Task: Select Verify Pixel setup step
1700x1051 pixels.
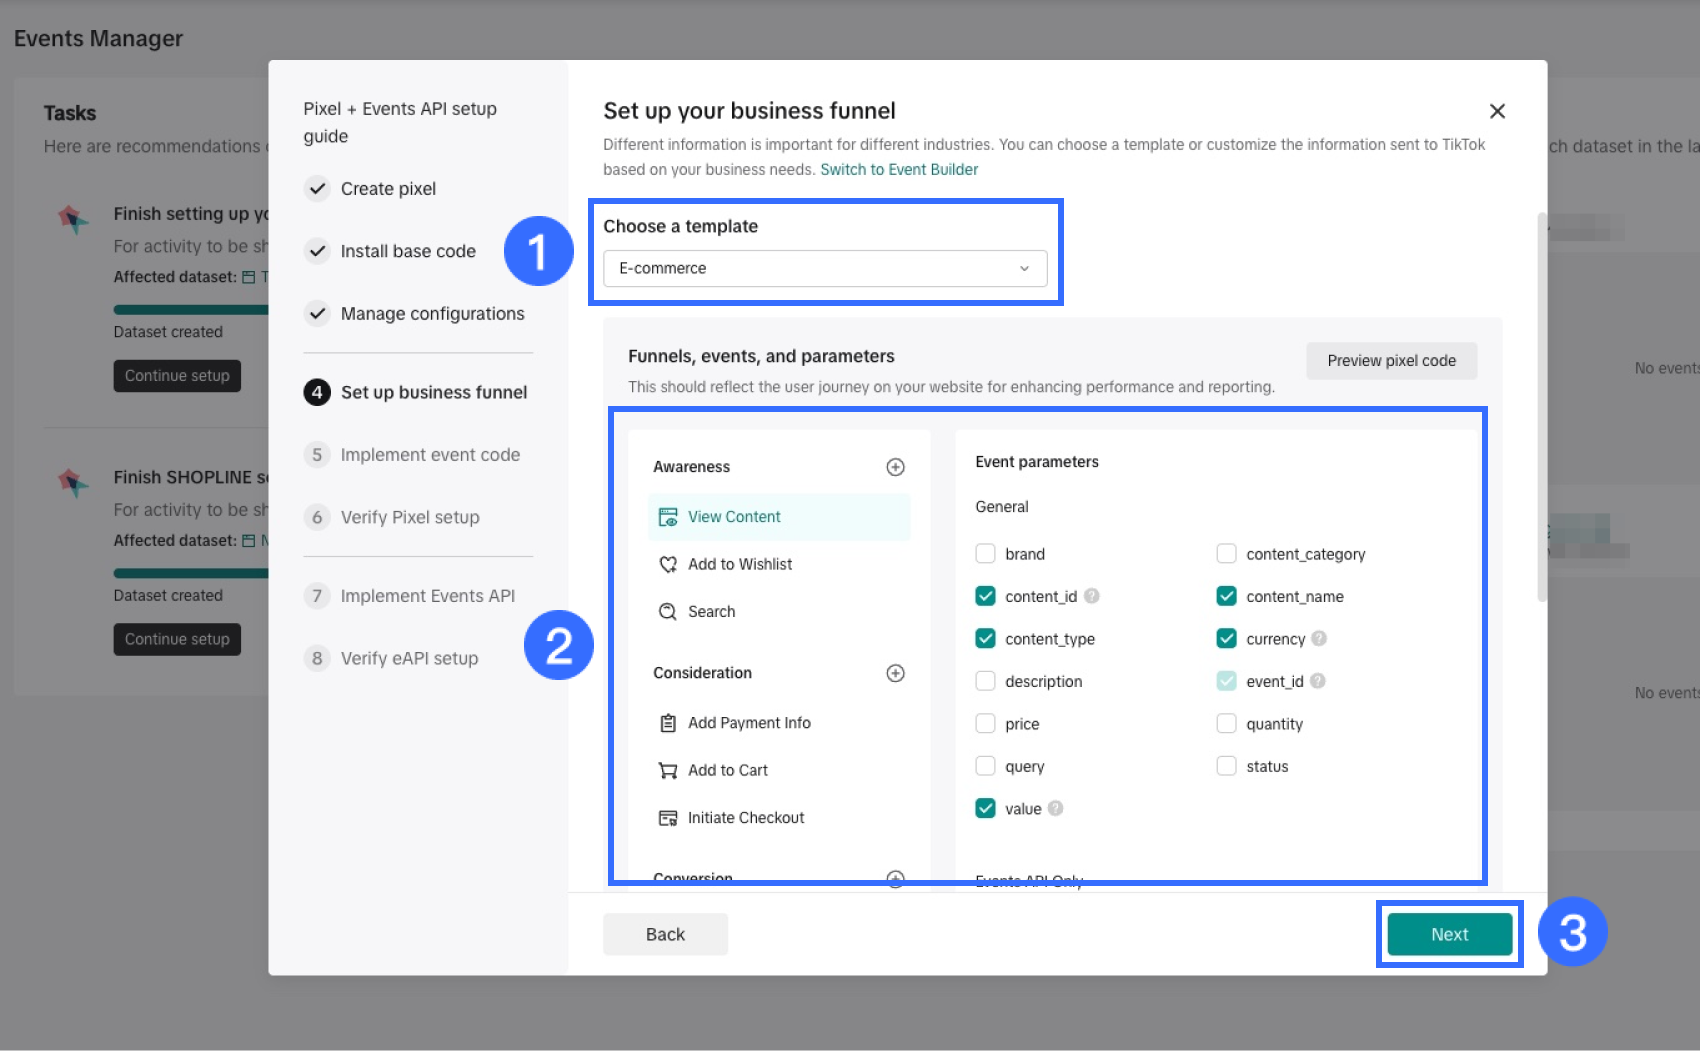Action: click(409, 517)
